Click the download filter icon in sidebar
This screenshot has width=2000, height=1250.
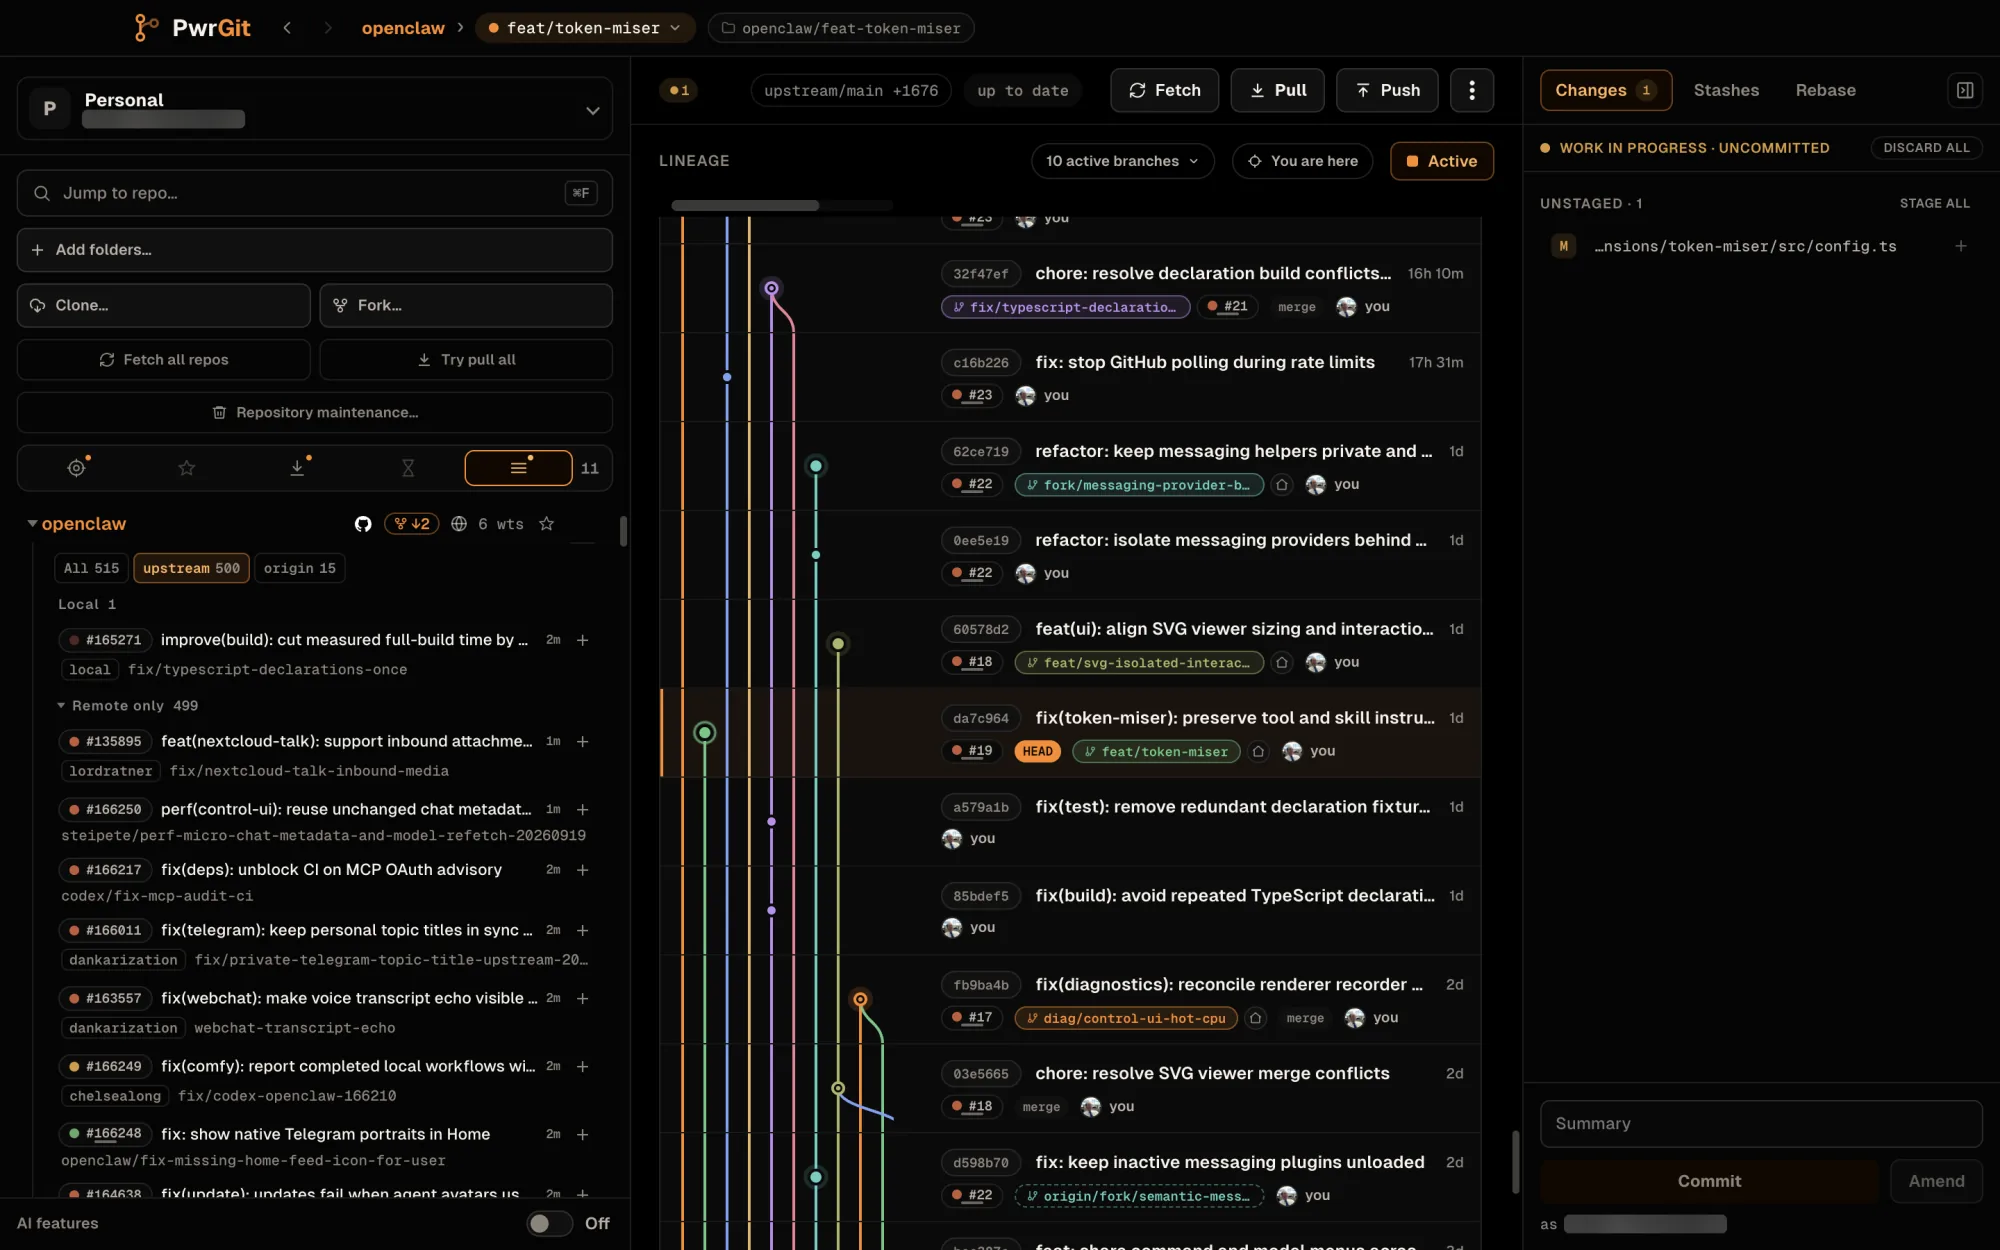click(297, 467)
